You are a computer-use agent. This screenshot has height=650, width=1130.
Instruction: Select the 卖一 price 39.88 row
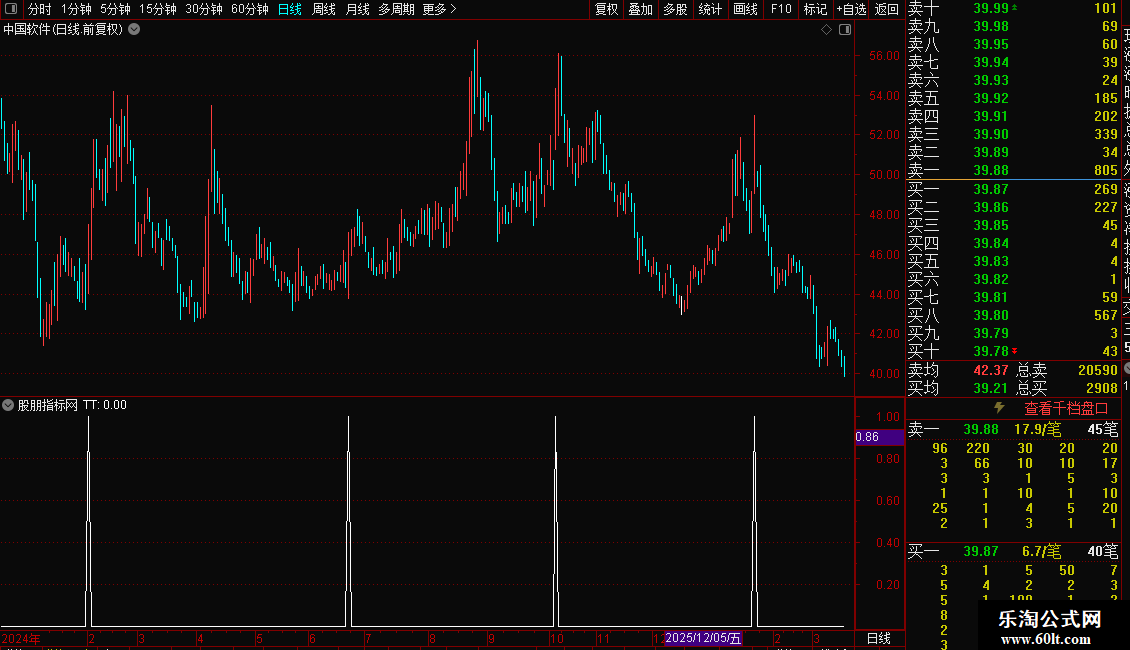pyautogui.click(x=1013, y=170)
